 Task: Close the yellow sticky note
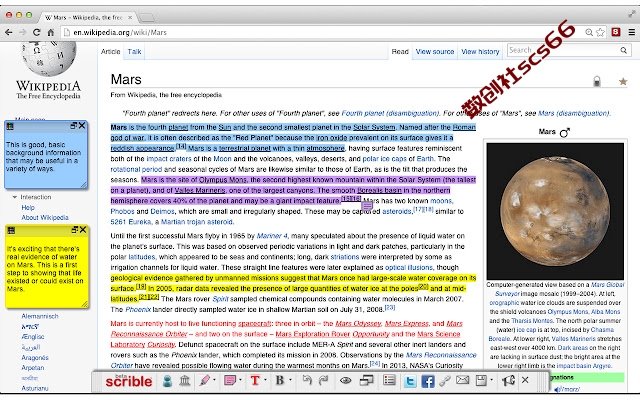(x=83, y=230)
